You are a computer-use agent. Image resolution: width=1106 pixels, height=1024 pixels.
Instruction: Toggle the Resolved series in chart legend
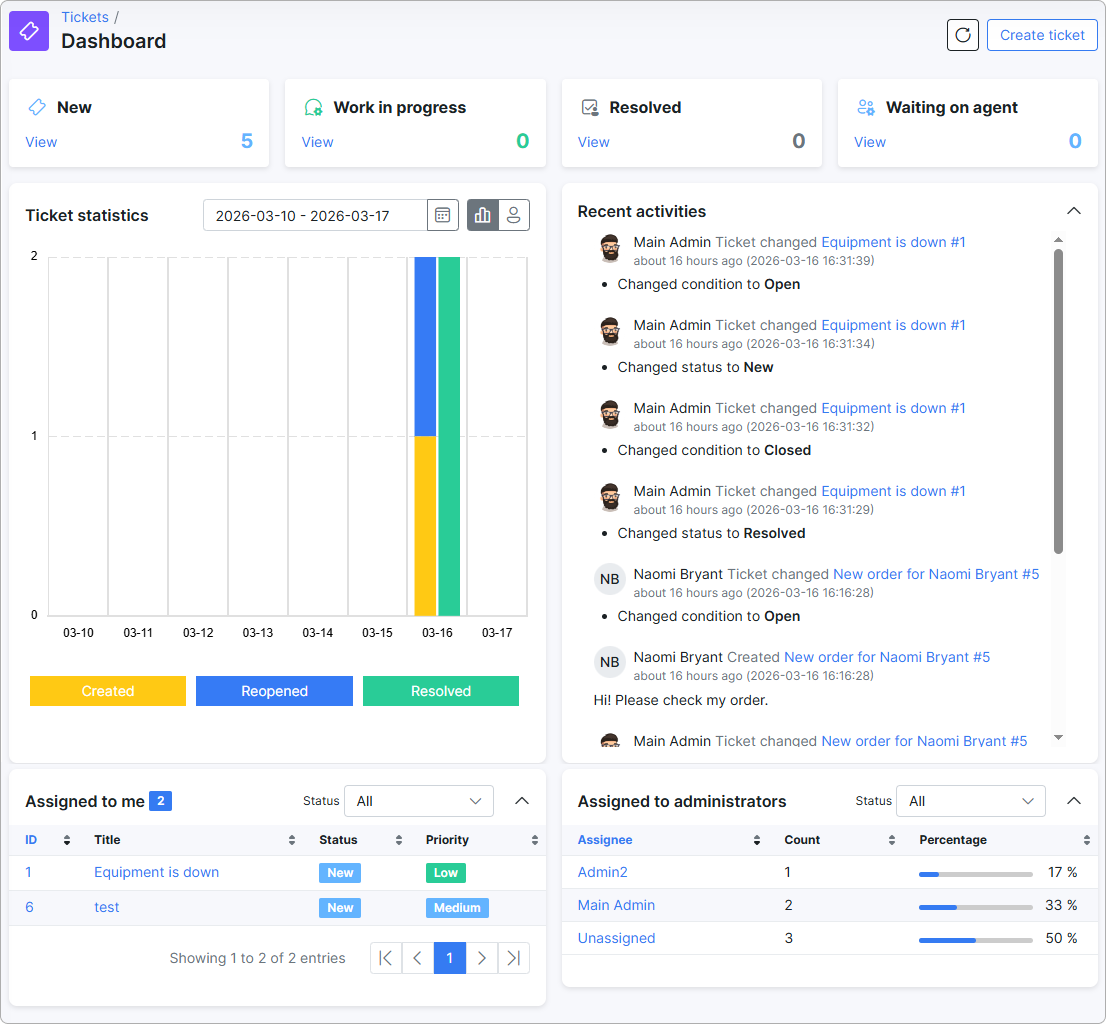441,691
